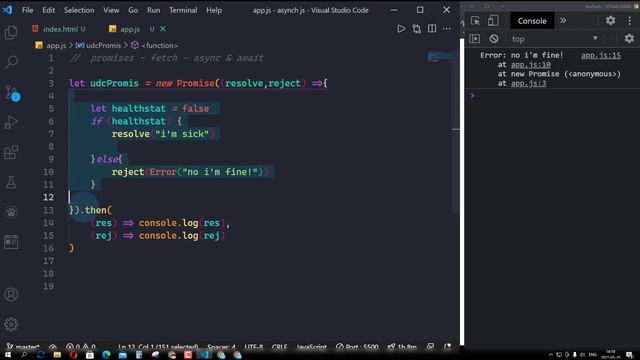Follow the app.js:3 stack trace link
Screen dimensions: 640x360
[529, 83]
